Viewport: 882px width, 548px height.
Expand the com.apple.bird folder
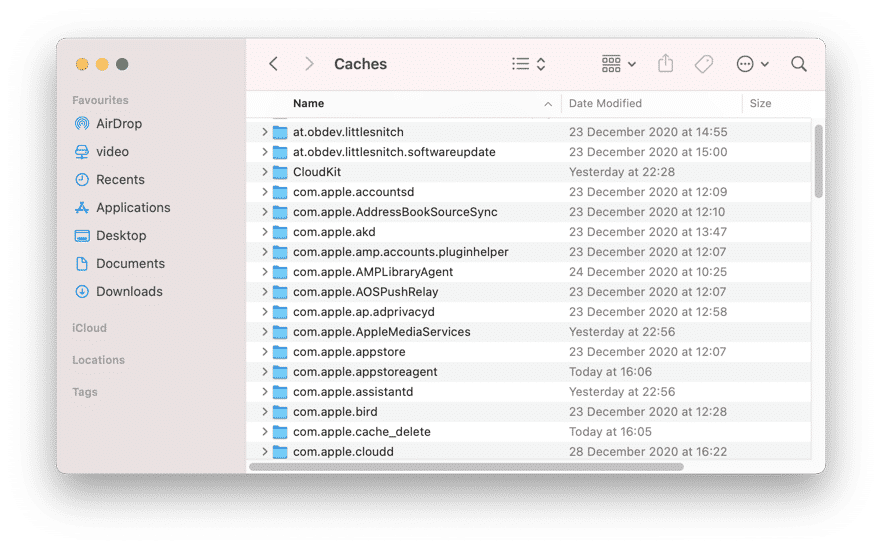click(264, 411)
